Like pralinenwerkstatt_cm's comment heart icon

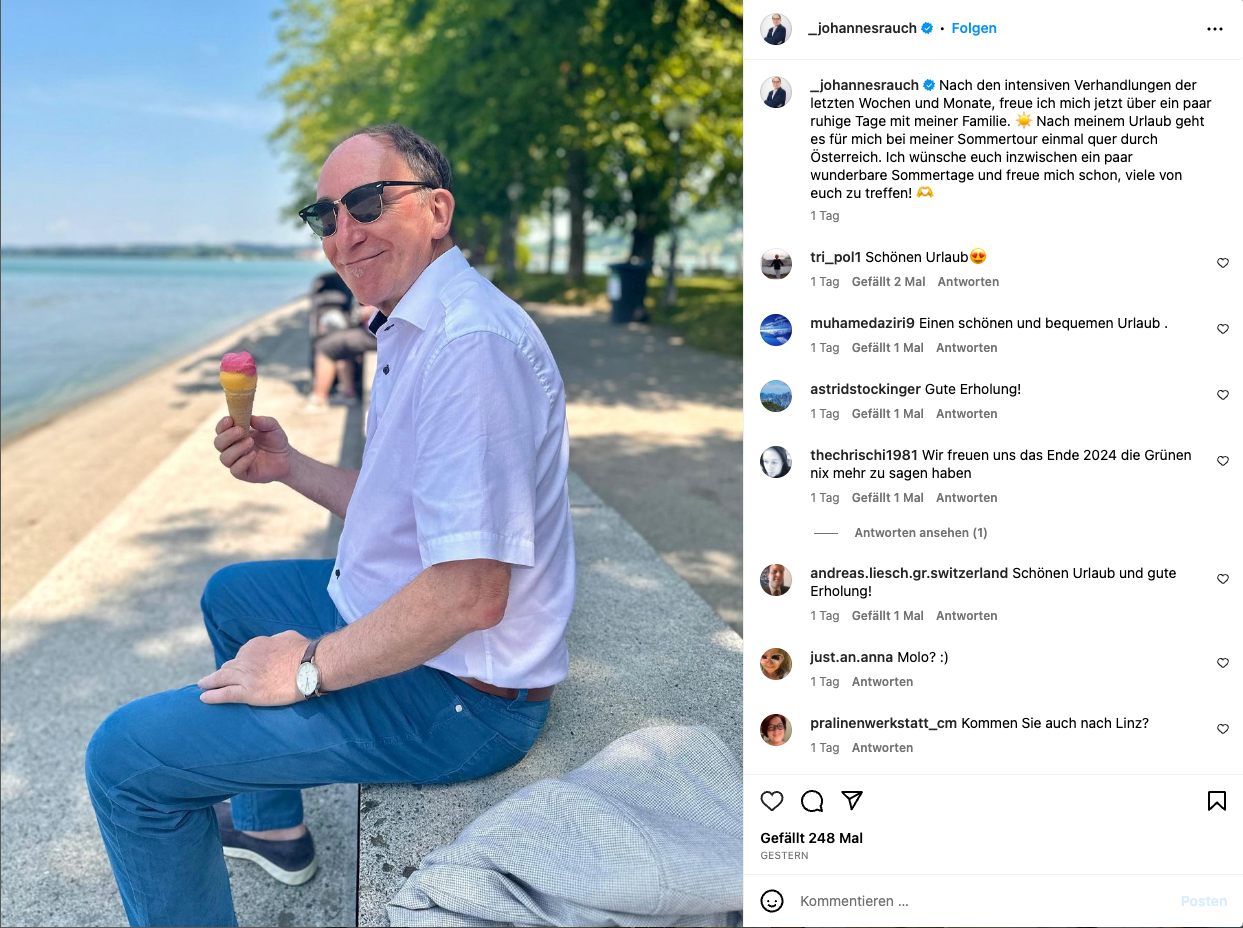click(1222, 729)
